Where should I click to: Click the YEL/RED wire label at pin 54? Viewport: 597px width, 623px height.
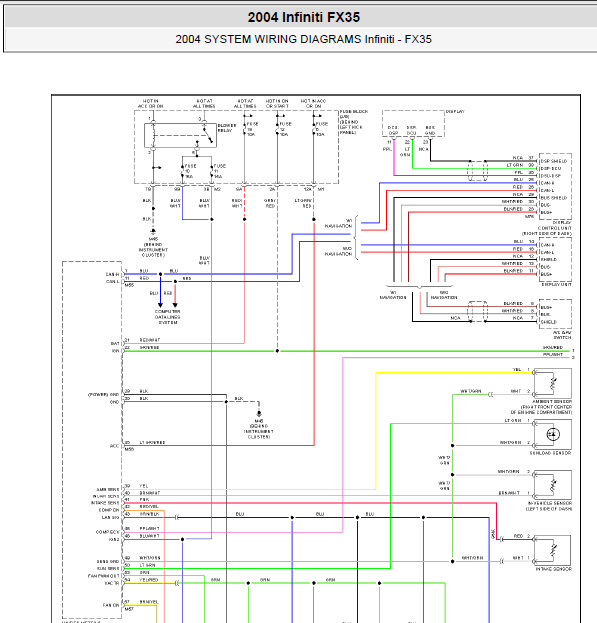149,580
